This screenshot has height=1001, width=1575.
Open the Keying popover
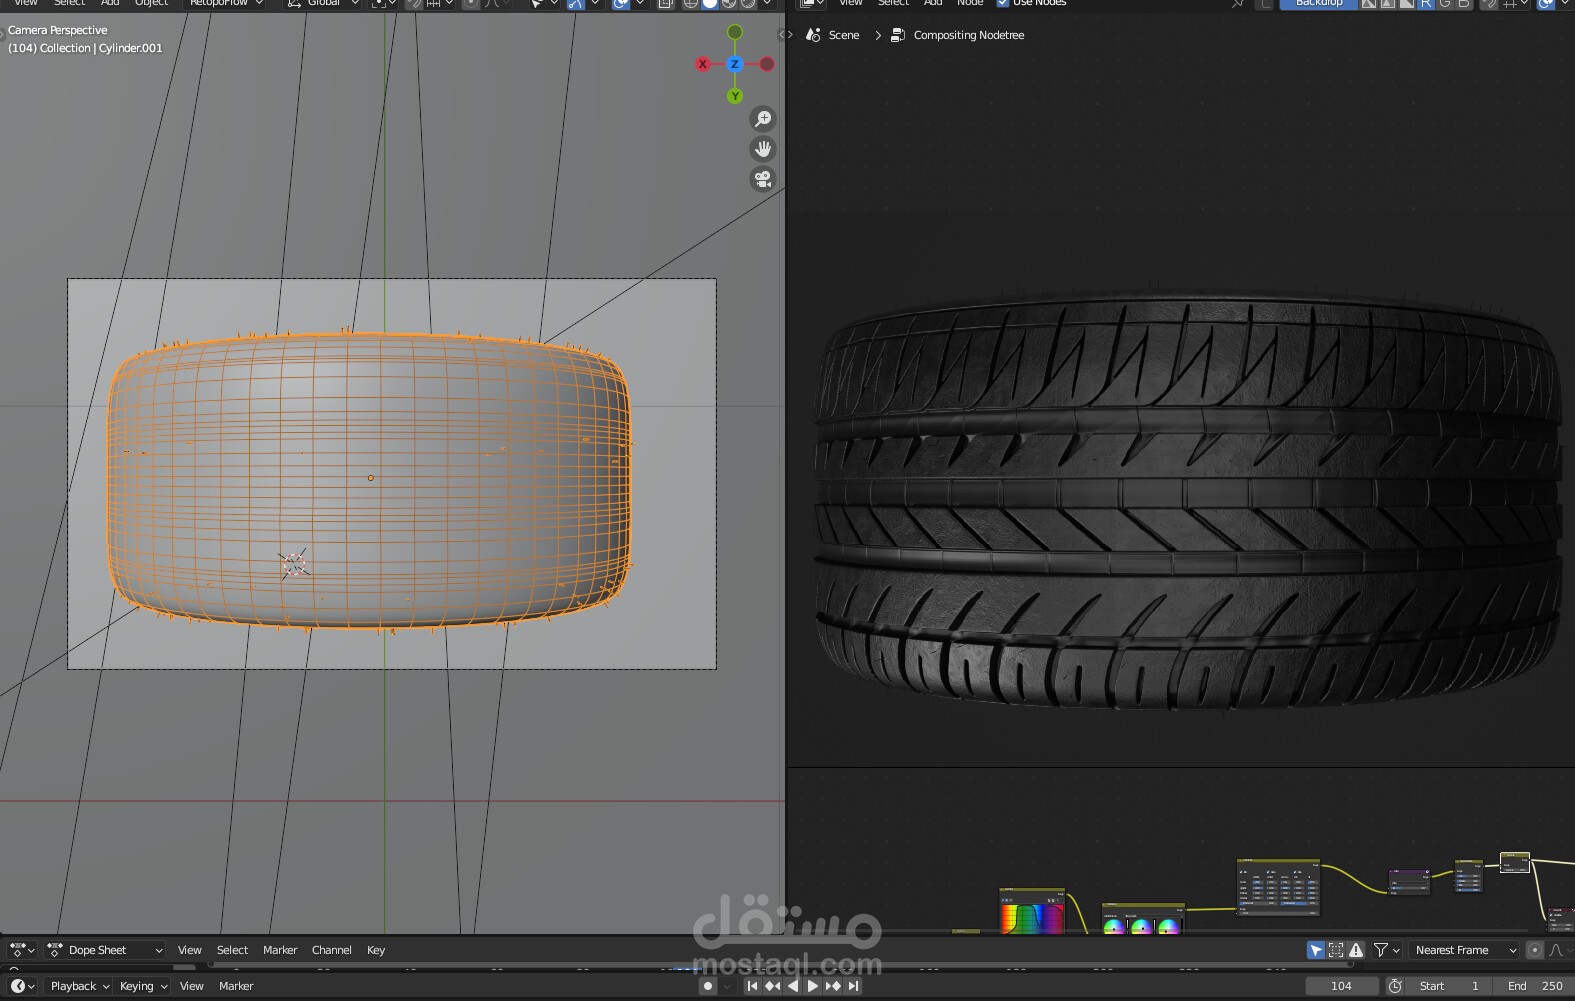(x=143, y=986)
